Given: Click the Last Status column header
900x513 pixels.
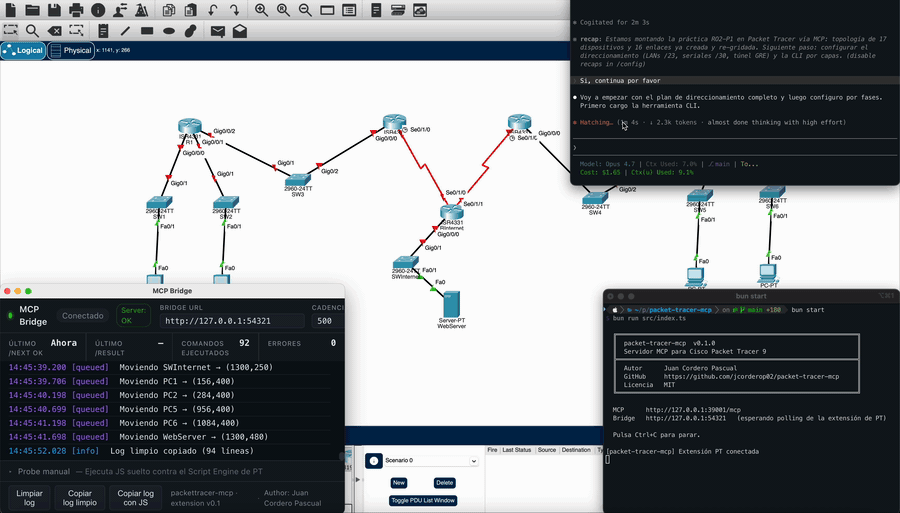Looking at the screenshot, I should point(517,450).
